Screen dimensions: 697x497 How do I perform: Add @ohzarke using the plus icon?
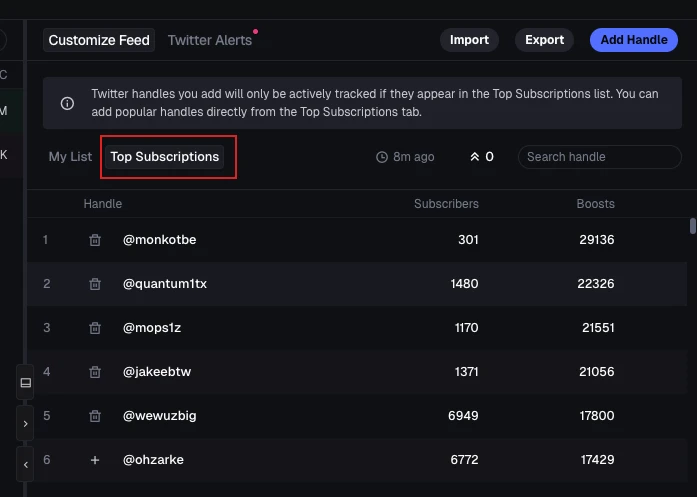[x=95, y=460]
